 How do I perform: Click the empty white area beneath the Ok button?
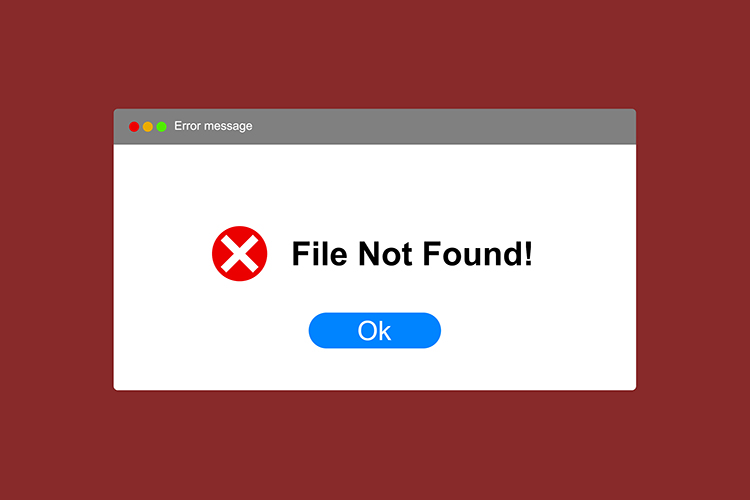click(375, 369)
